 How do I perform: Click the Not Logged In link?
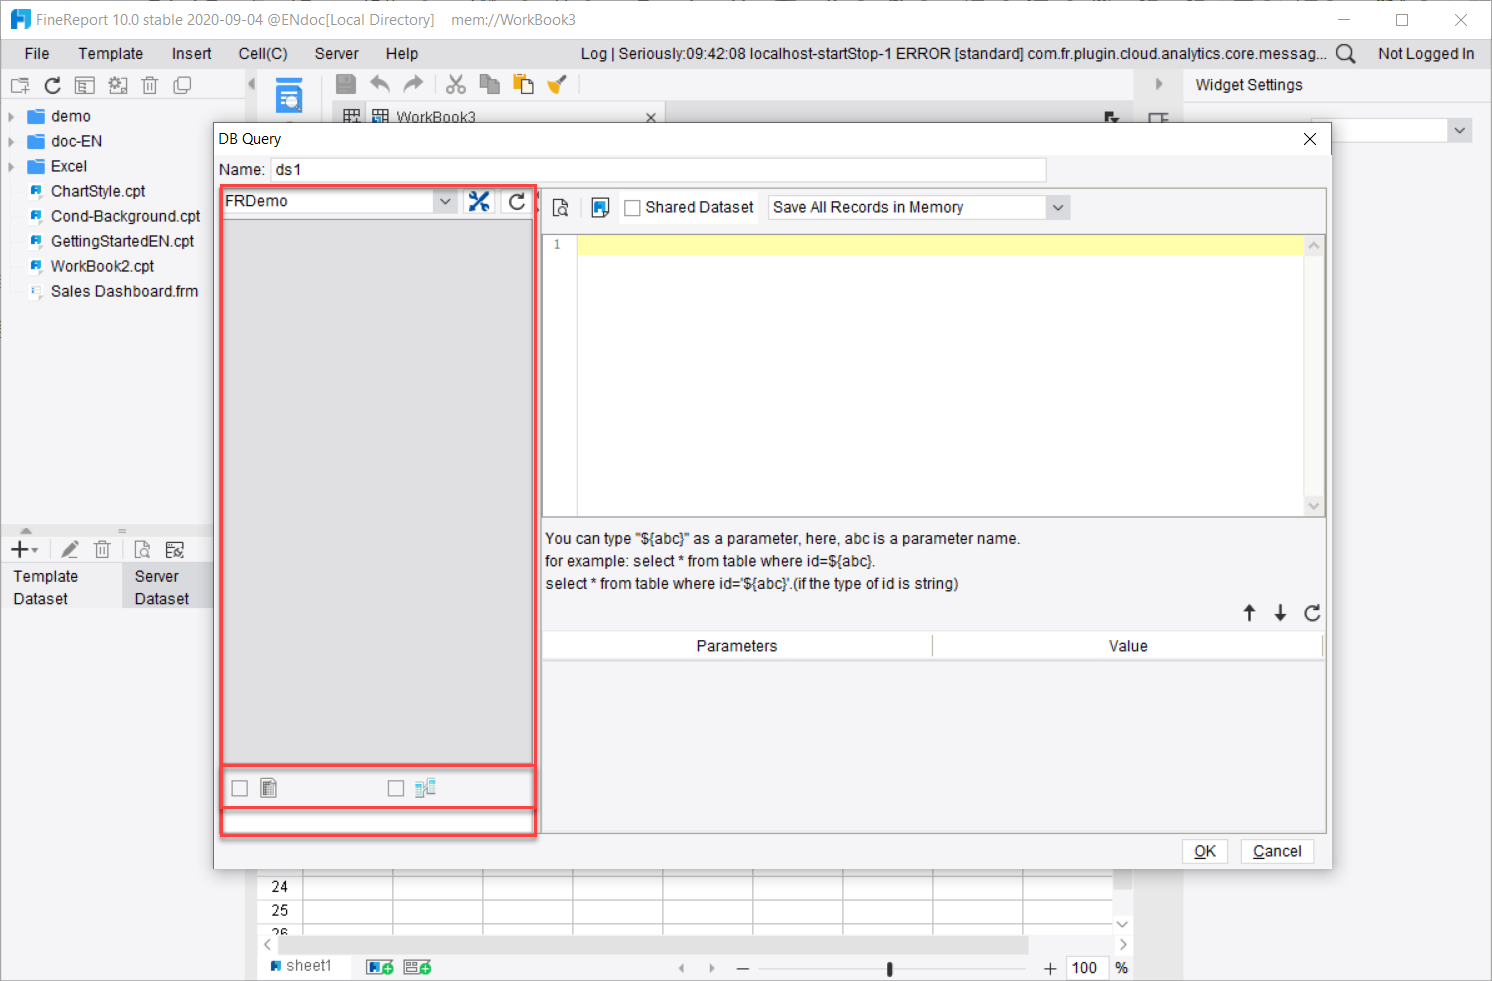tap(1426, 54)
